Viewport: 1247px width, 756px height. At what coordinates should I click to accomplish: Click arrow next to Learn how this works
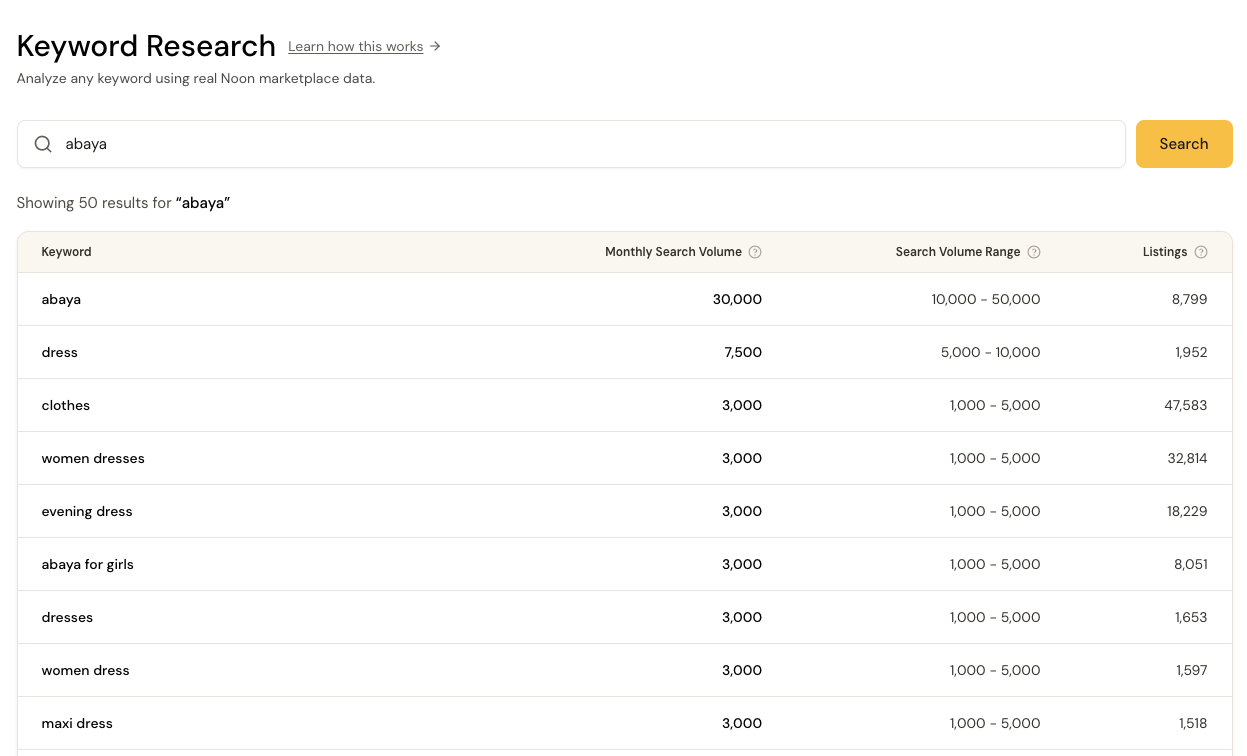coord(435,46)
